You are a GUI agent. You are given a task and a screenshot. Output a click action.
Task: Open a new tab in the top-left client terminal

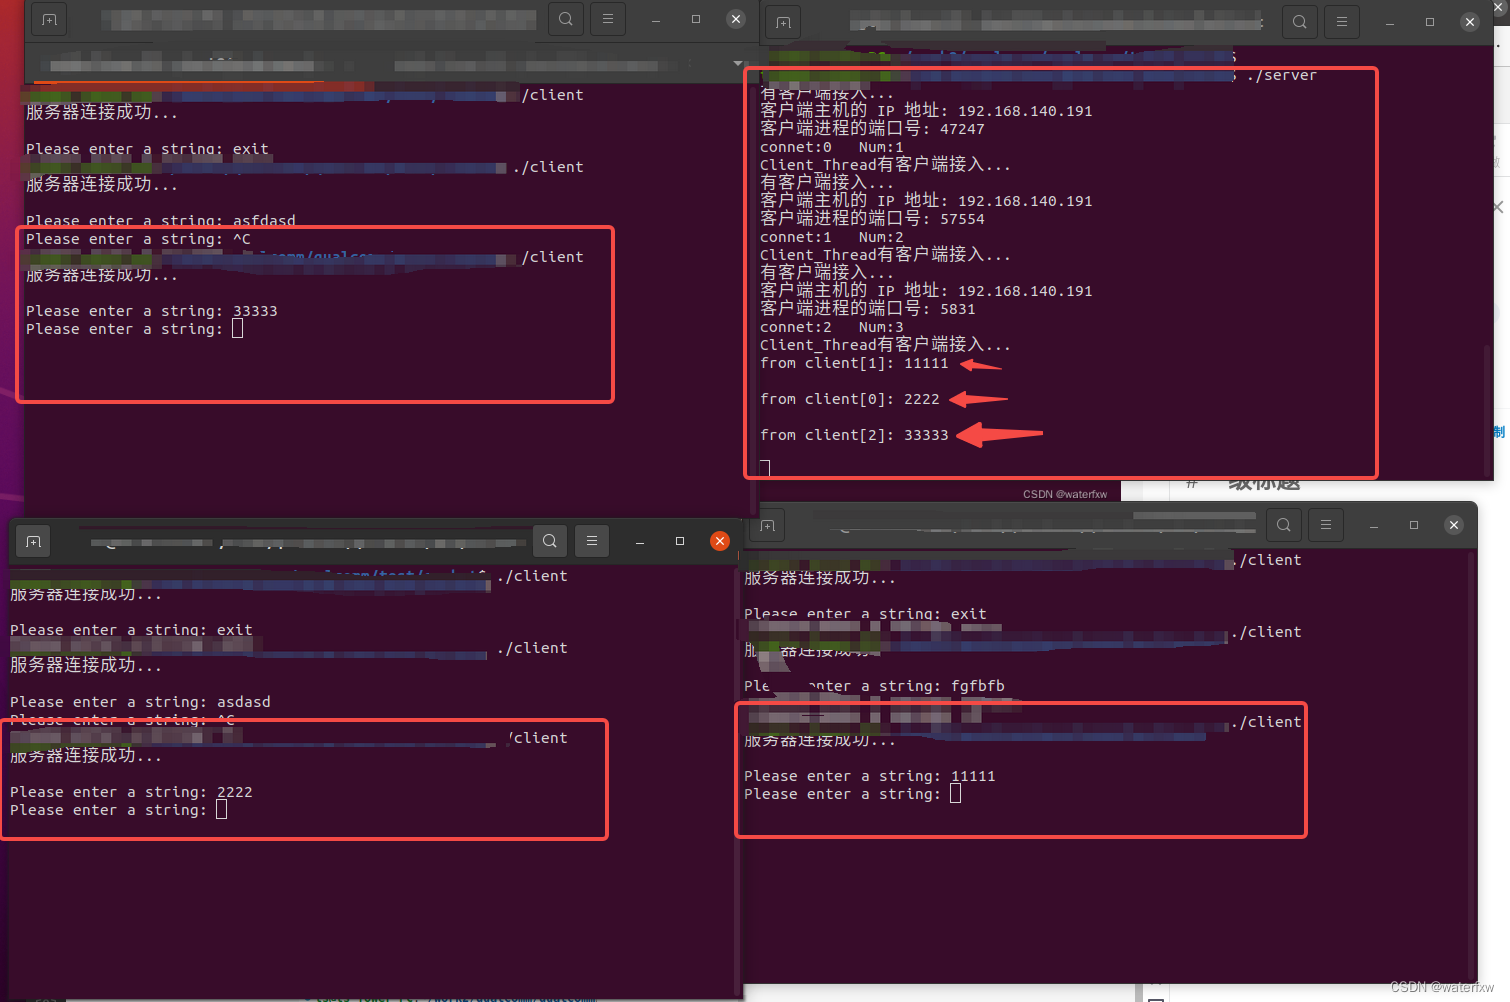tap(50, 19)
